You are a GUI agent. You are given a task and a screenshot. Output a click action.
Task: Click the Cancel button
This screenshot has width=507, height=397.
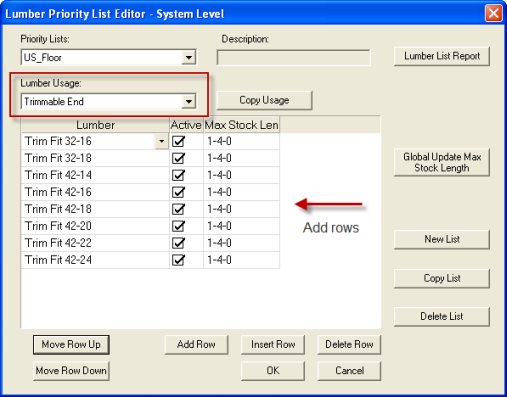pyautogui.click(x=349, y=371)
